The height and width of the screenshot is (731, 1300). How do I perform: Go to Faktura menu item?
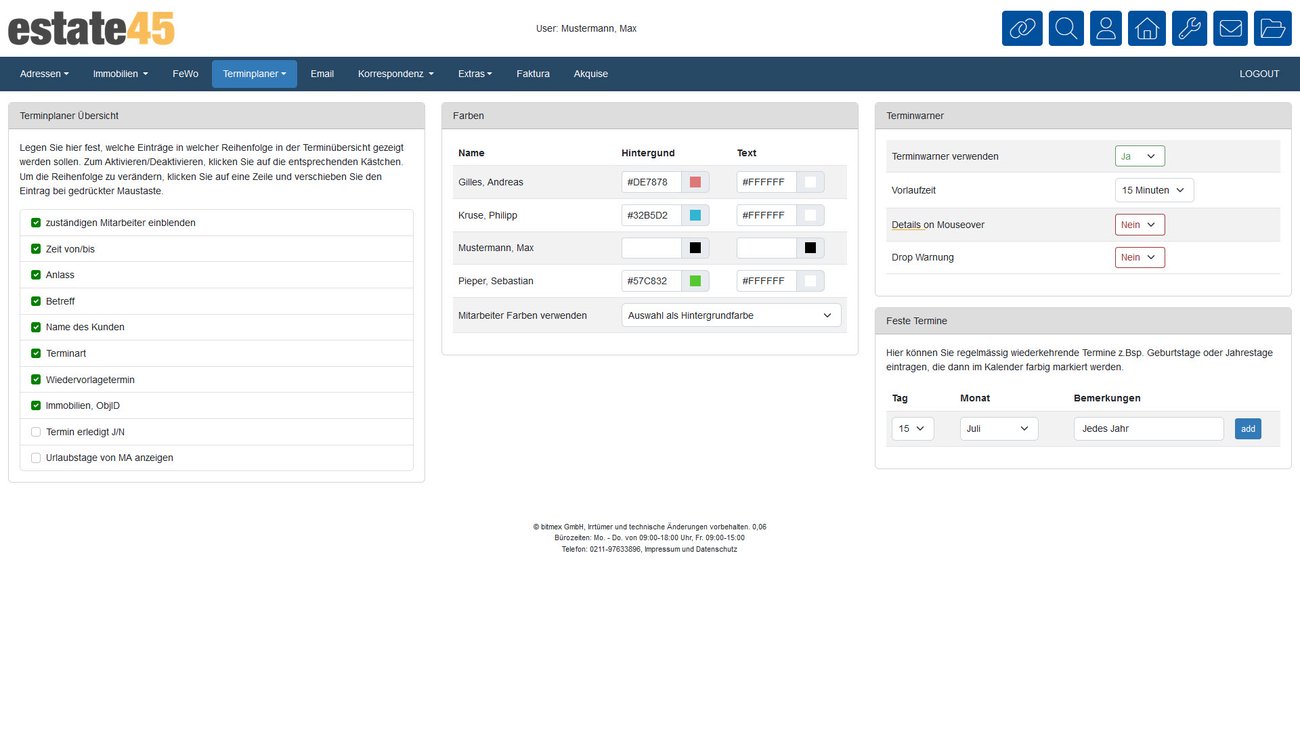pyautogui.click(x=533, y=74)
